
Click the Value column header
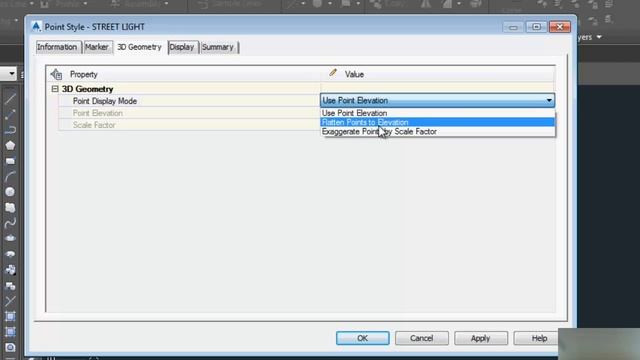(354, 74)
